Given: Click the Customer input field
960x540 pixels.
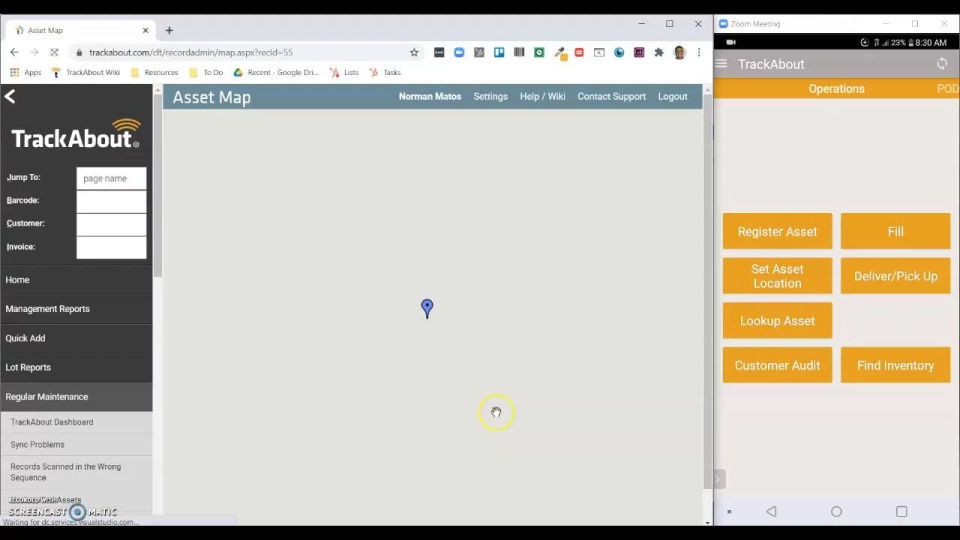Looking at the screenshot, I should [111, 224].
